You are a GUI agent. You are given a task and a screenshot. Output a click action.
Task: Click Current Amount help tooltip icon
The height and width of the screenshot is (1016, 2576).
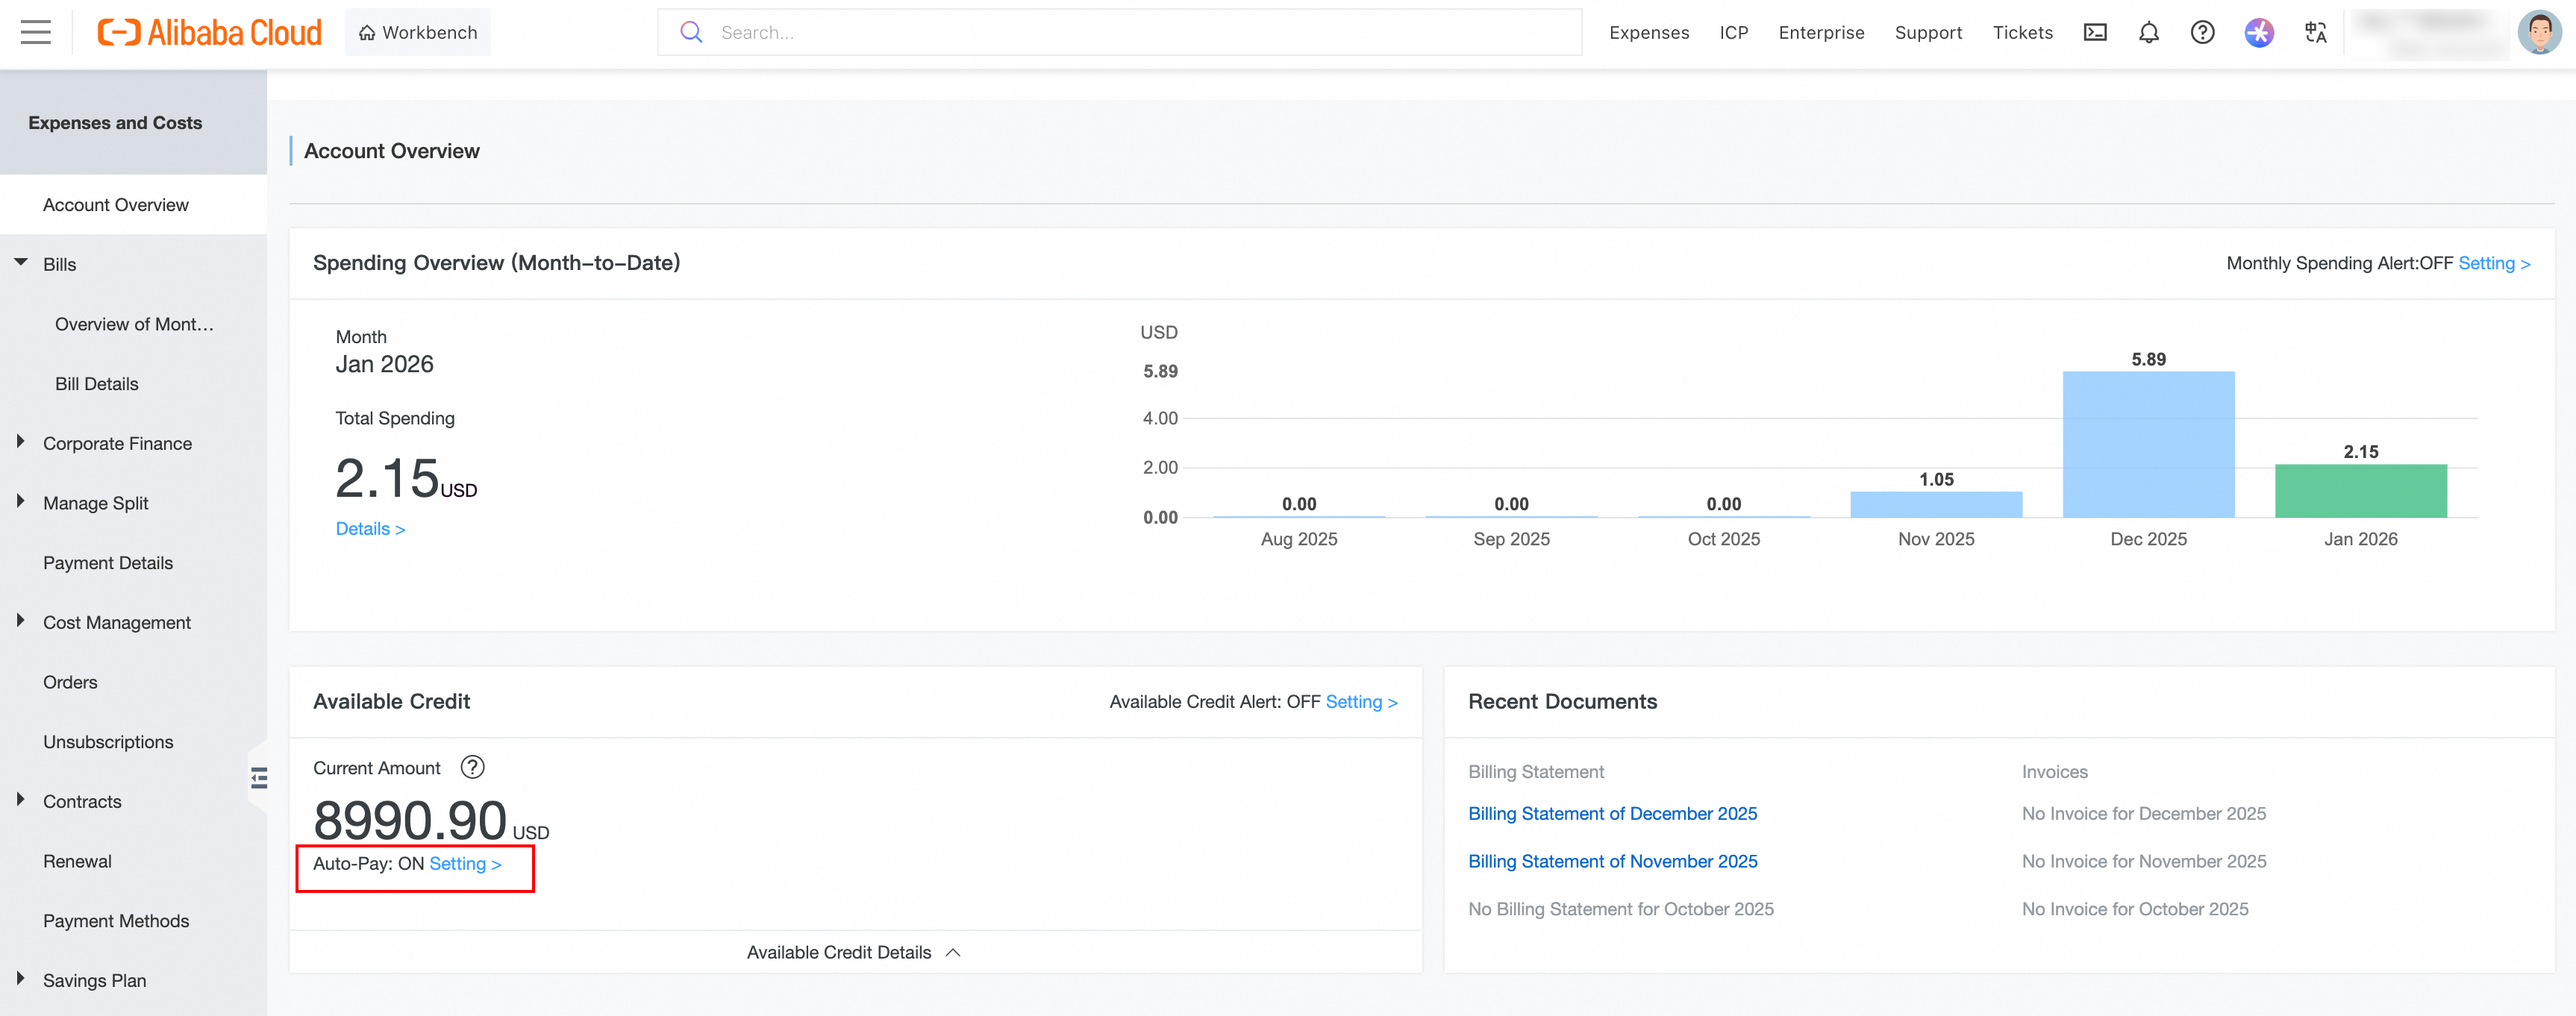[x=472, y=767]
